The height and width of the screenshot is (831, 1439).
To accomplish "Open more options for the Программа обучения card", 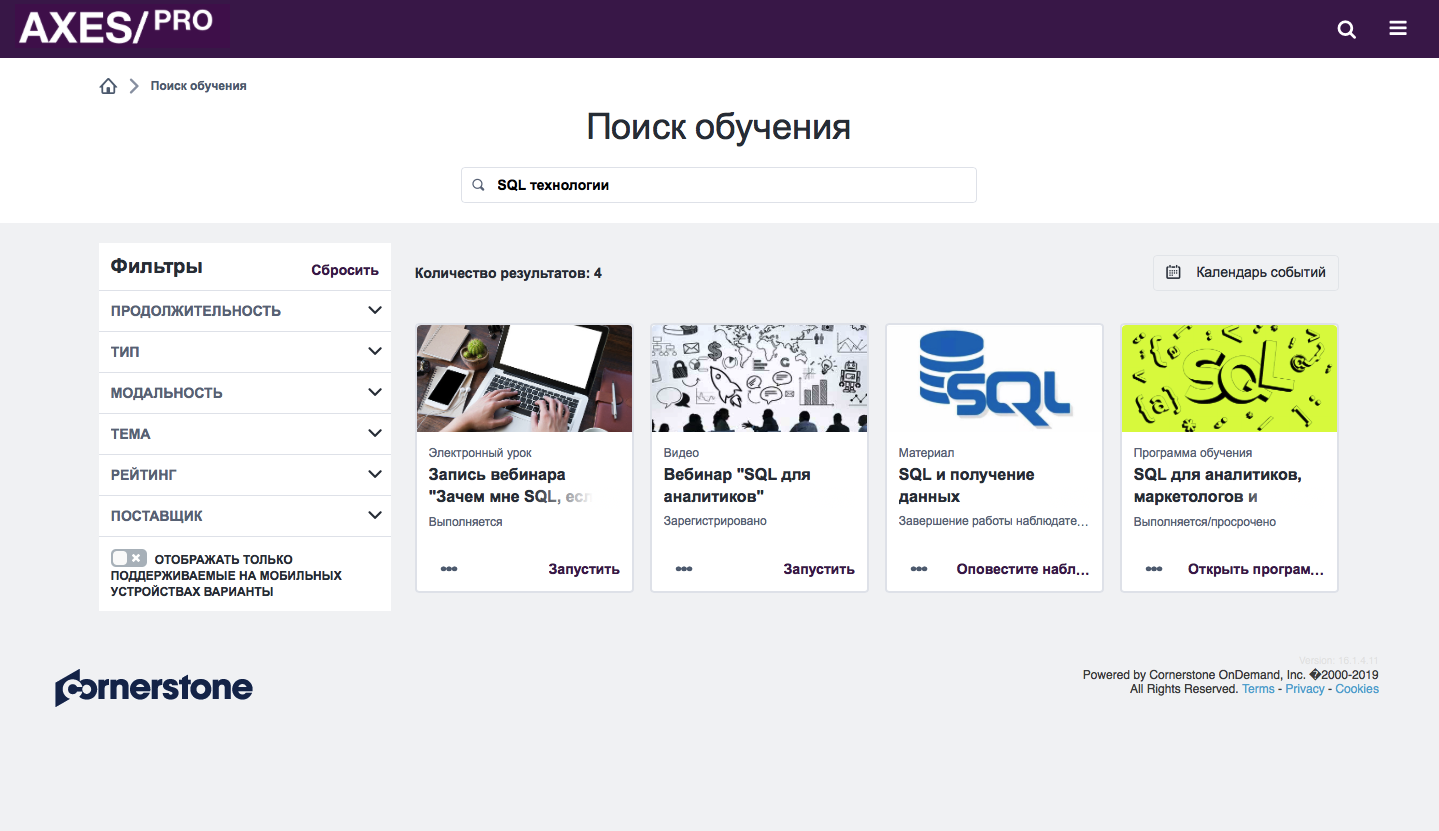I will (1154, 569).
